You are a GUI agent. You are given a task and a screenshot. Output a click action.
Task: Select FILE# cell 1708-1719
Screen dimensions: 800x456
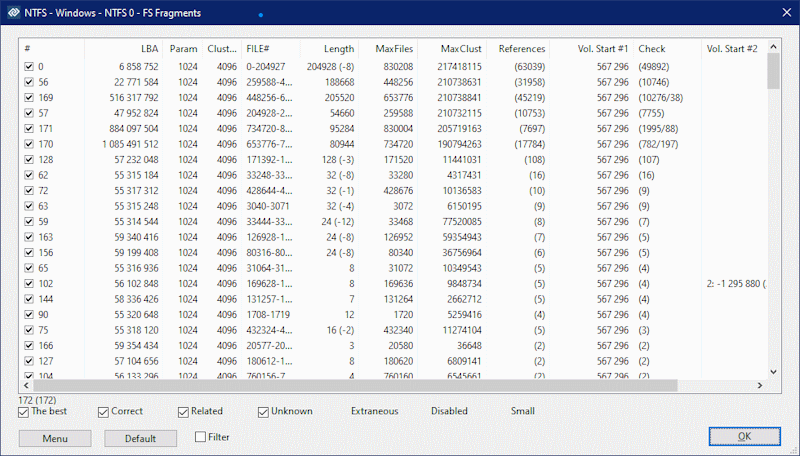(x=268, y=315)
